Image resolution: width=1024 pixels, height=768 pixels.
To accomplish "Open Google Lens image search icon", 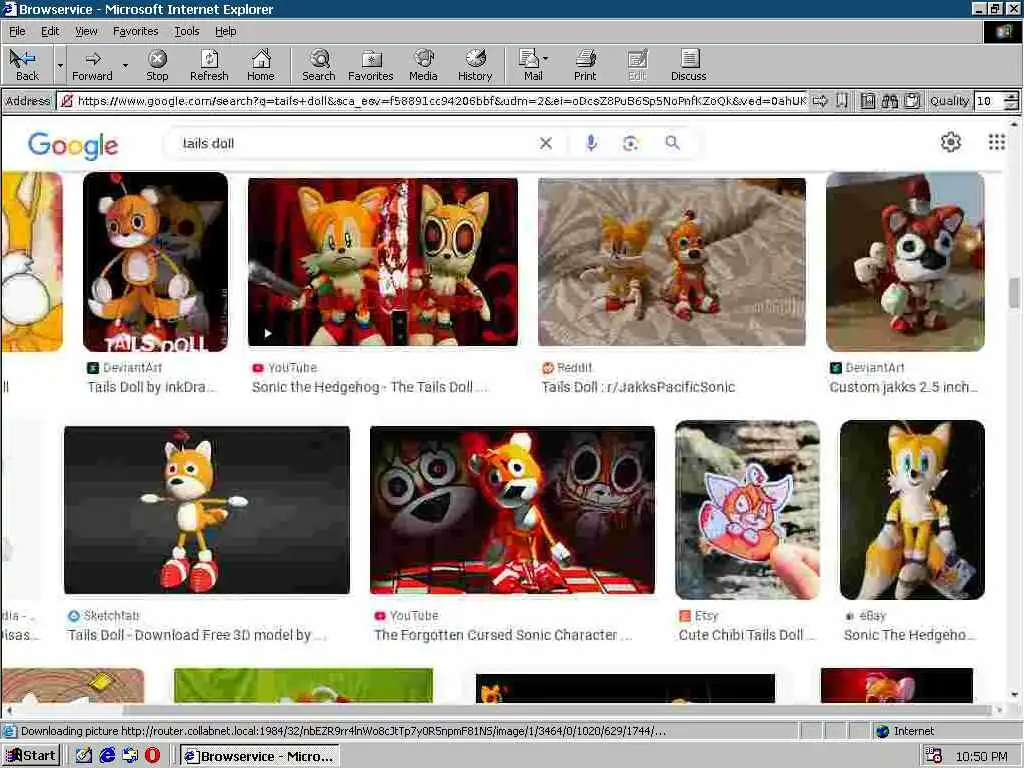I will point(630,143).
